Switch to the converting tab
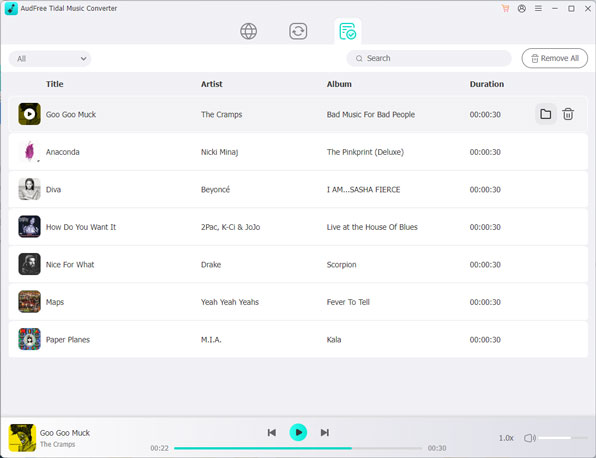Screen dimensions: 596x458 (x=298, y=31)
